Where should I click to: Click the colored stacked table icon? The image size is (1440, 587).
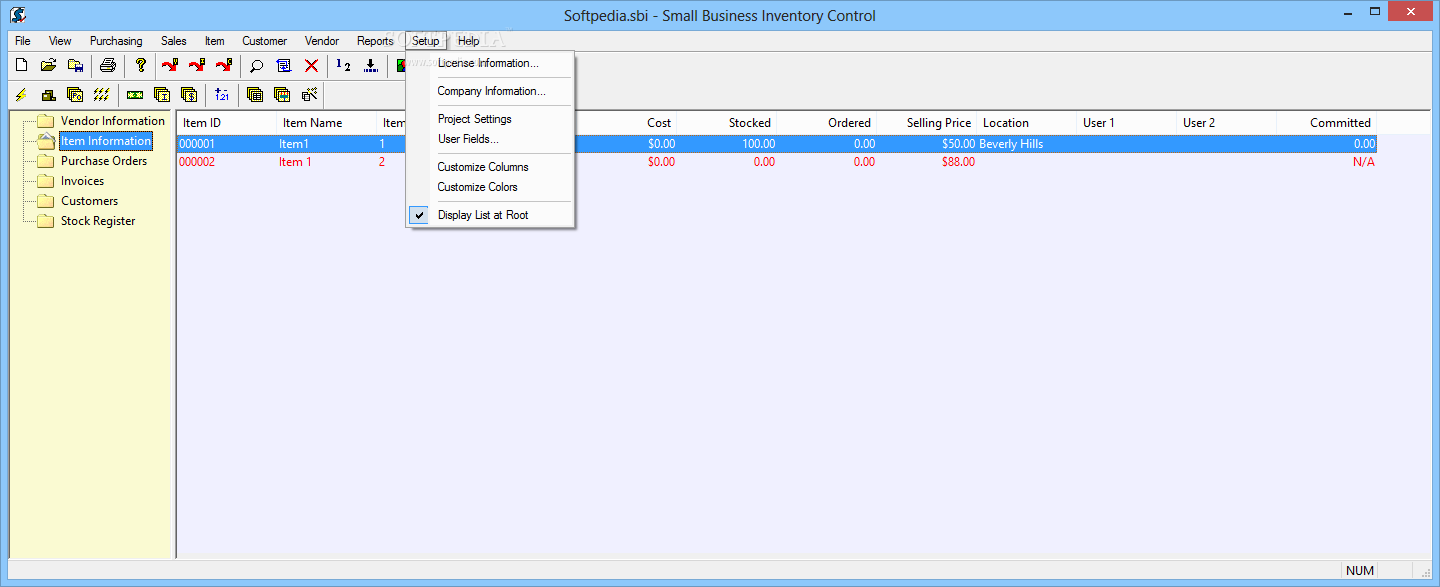tap(282, 95)
